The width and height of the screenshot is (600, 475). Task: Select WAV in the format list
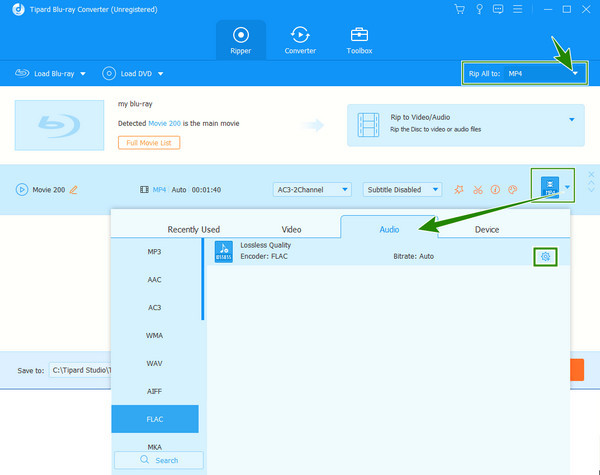point(155,363)
